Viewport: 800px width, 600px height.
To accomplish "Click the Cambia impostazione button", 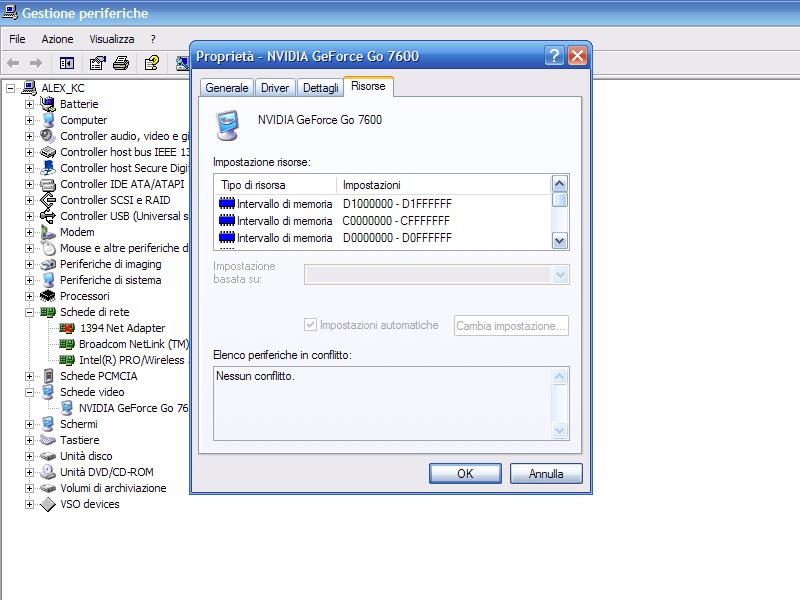I will pyautogui.click(x=511, y=326).
